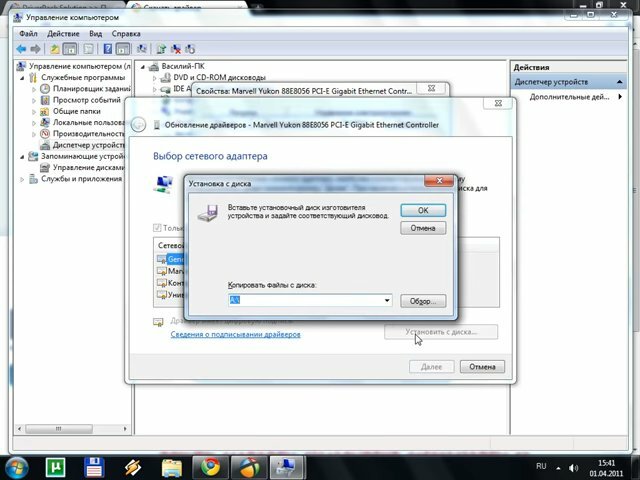Open the disk path dropdown arrow
Viewport: 640px width, 480px height.
click(387, 300)
